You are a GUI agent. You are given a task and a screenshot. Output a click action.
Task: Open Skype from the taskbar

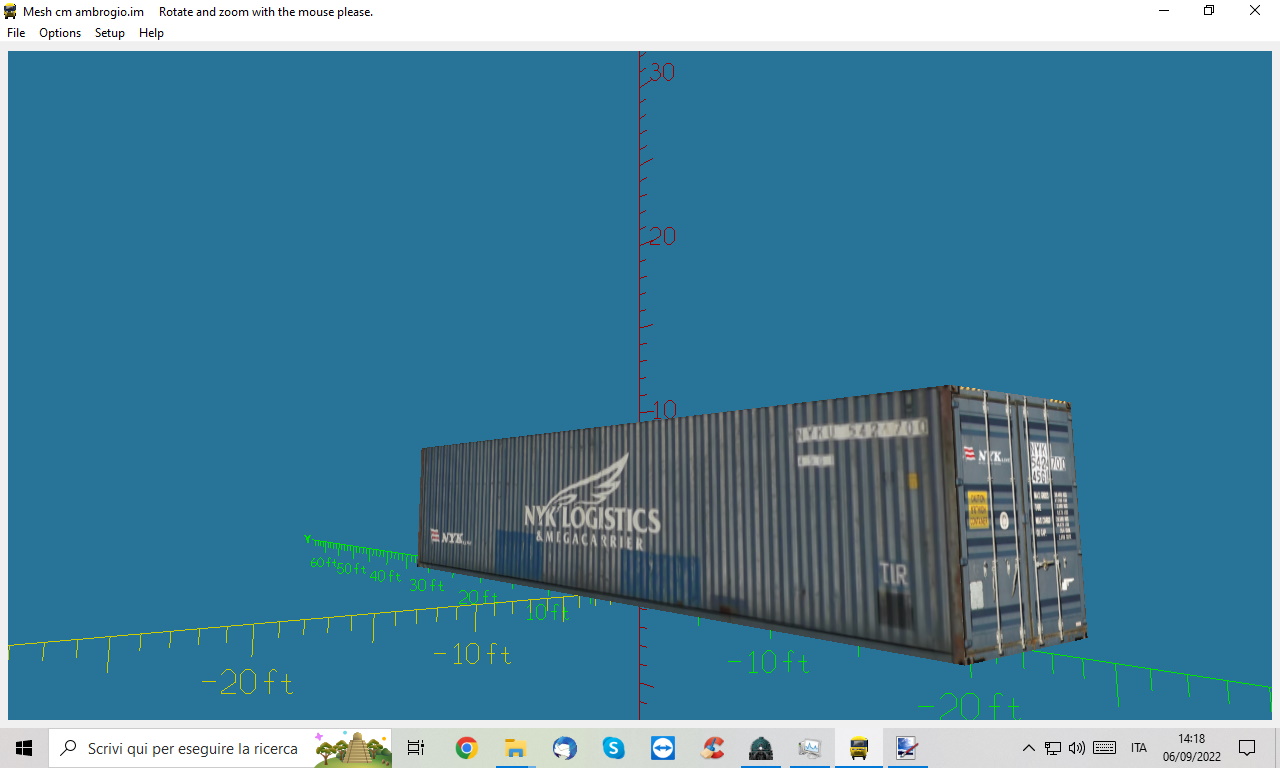(613, 748)
